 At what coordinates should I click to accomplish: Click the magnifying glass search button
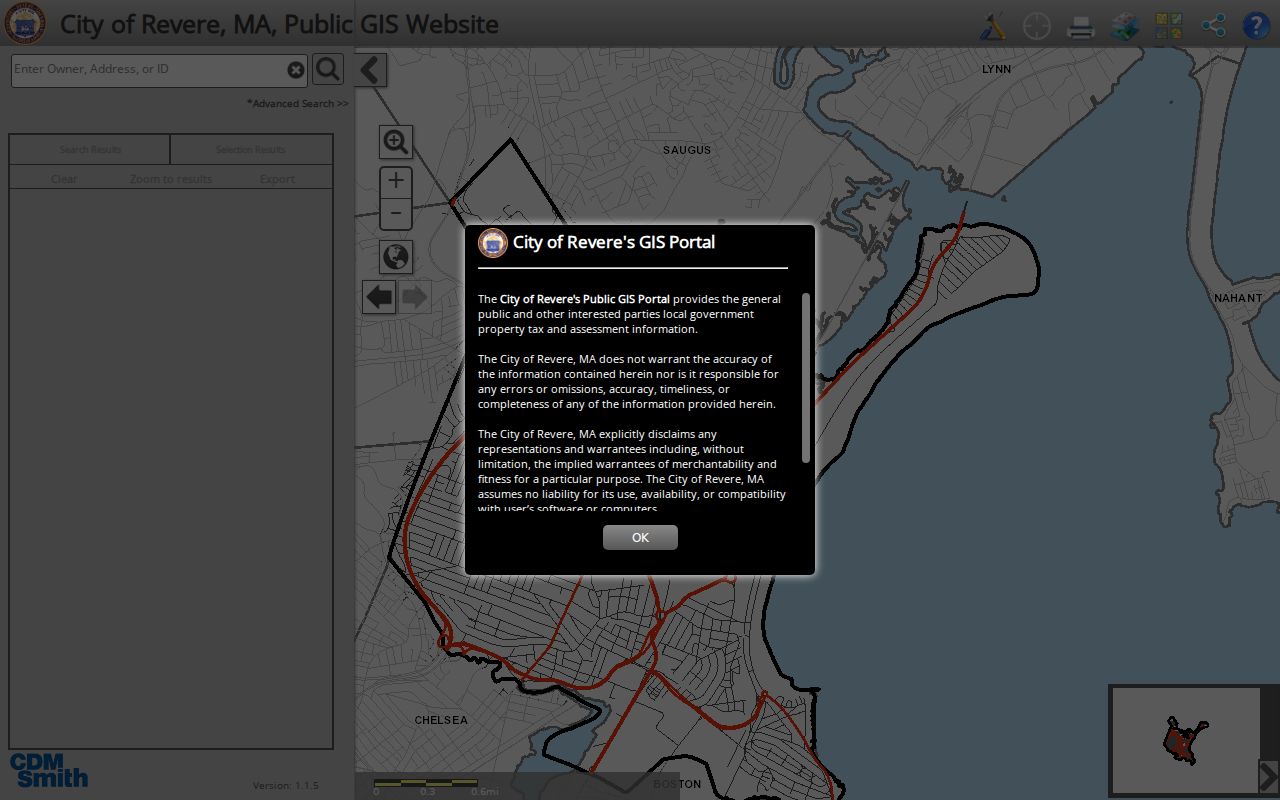pos(328,69)
